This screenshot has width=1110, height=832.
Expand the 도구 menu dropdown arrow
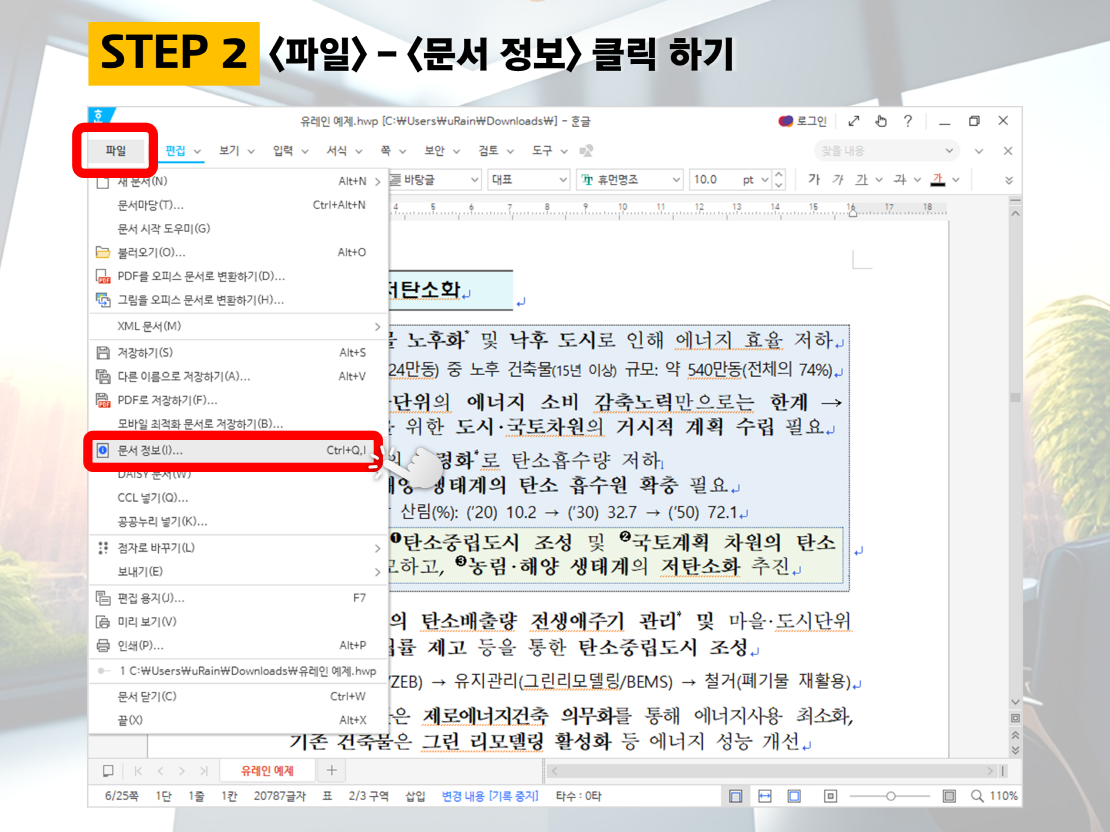click(564, 152)
